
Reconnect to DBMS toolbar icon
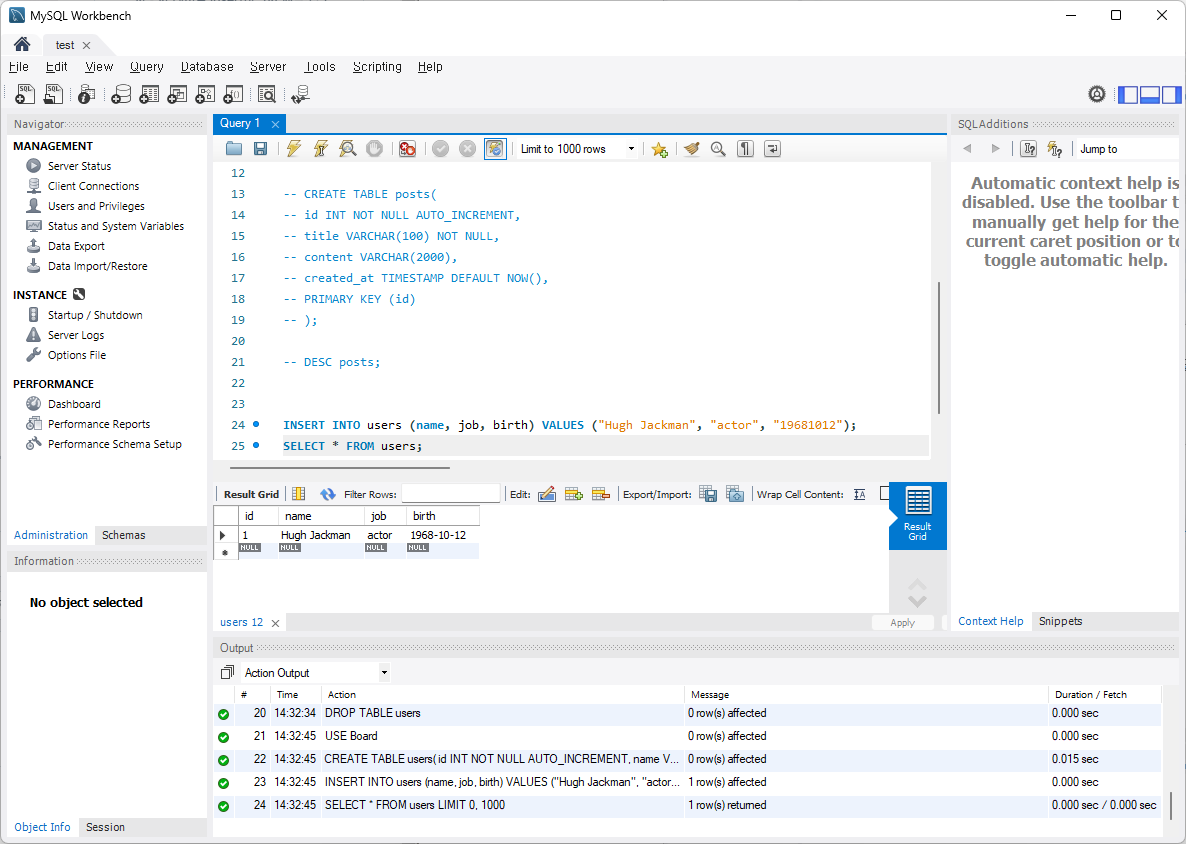[x=300, y=94]
